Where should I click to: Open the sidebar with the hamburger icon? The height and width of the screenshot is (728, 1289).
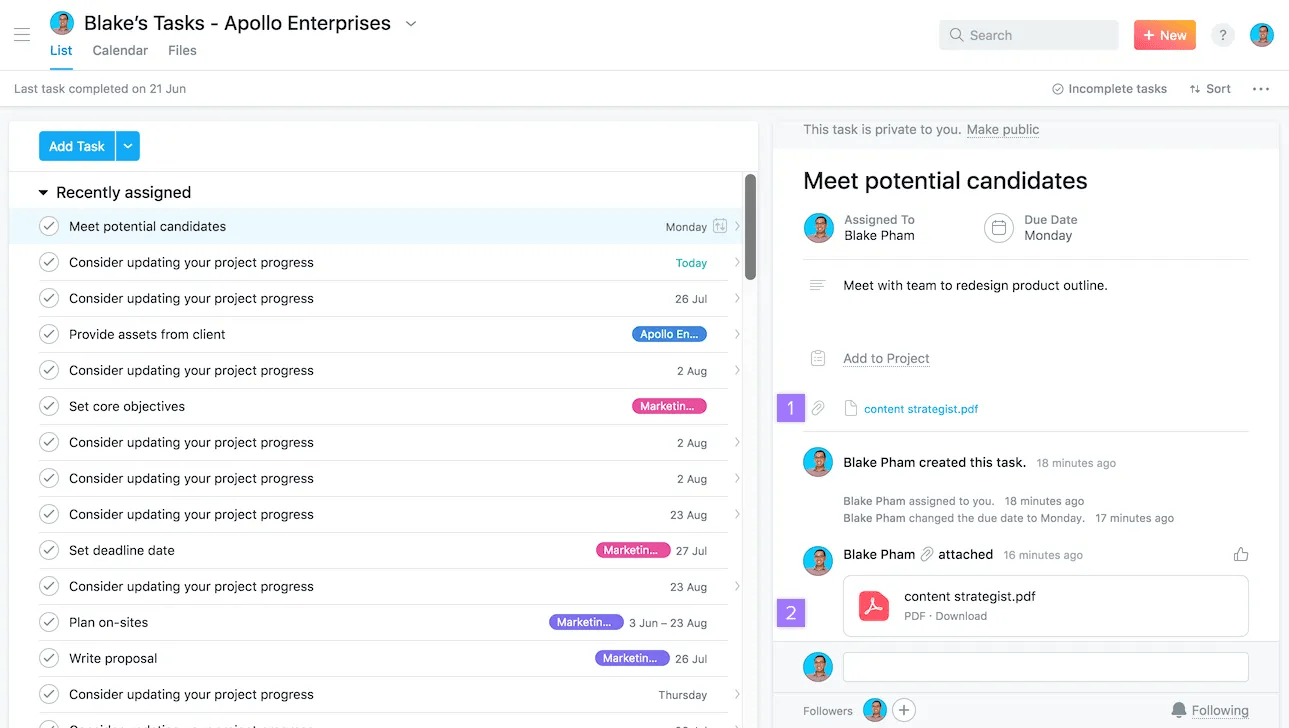click(x=22, y=35)
